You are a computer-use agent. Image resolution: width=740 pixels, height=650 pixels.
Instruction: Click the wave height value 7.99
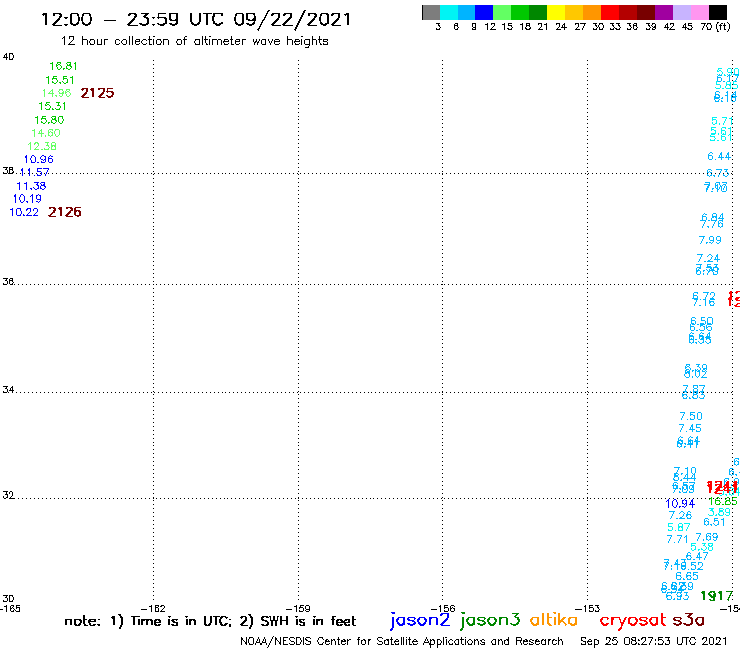point(710,240)
